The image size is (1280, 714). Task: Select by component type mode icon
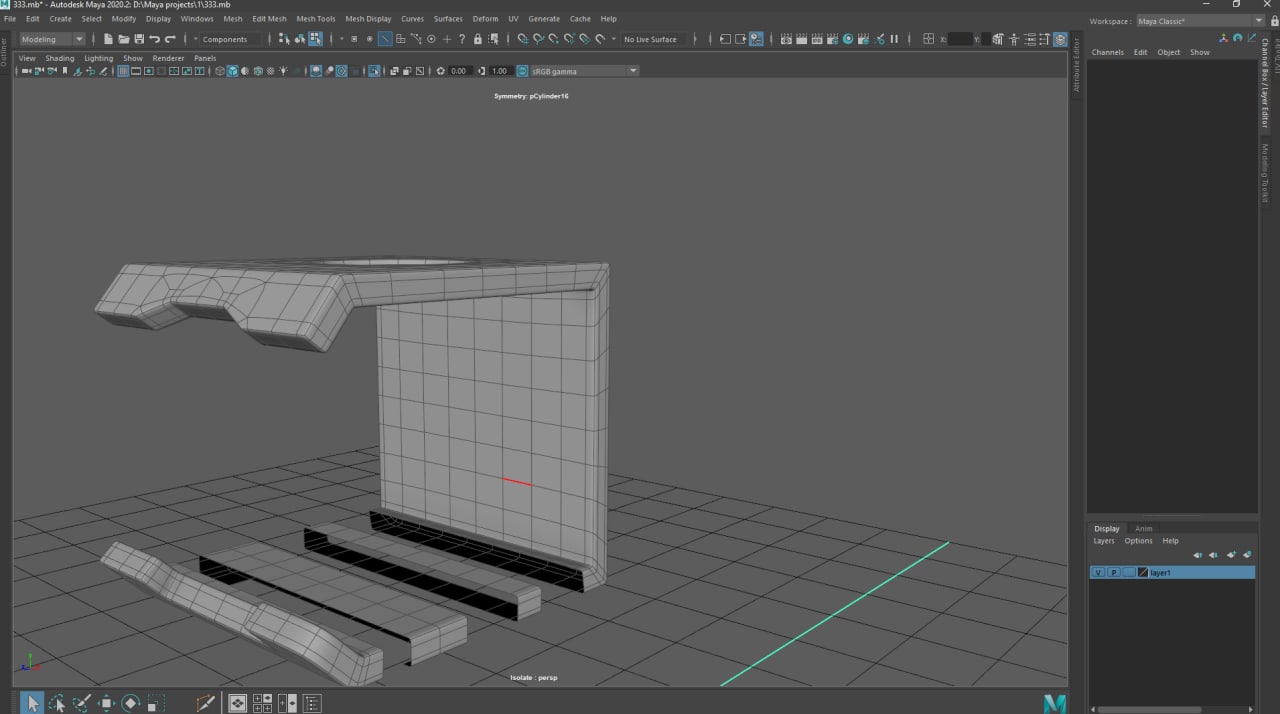(x=316, y=39)
